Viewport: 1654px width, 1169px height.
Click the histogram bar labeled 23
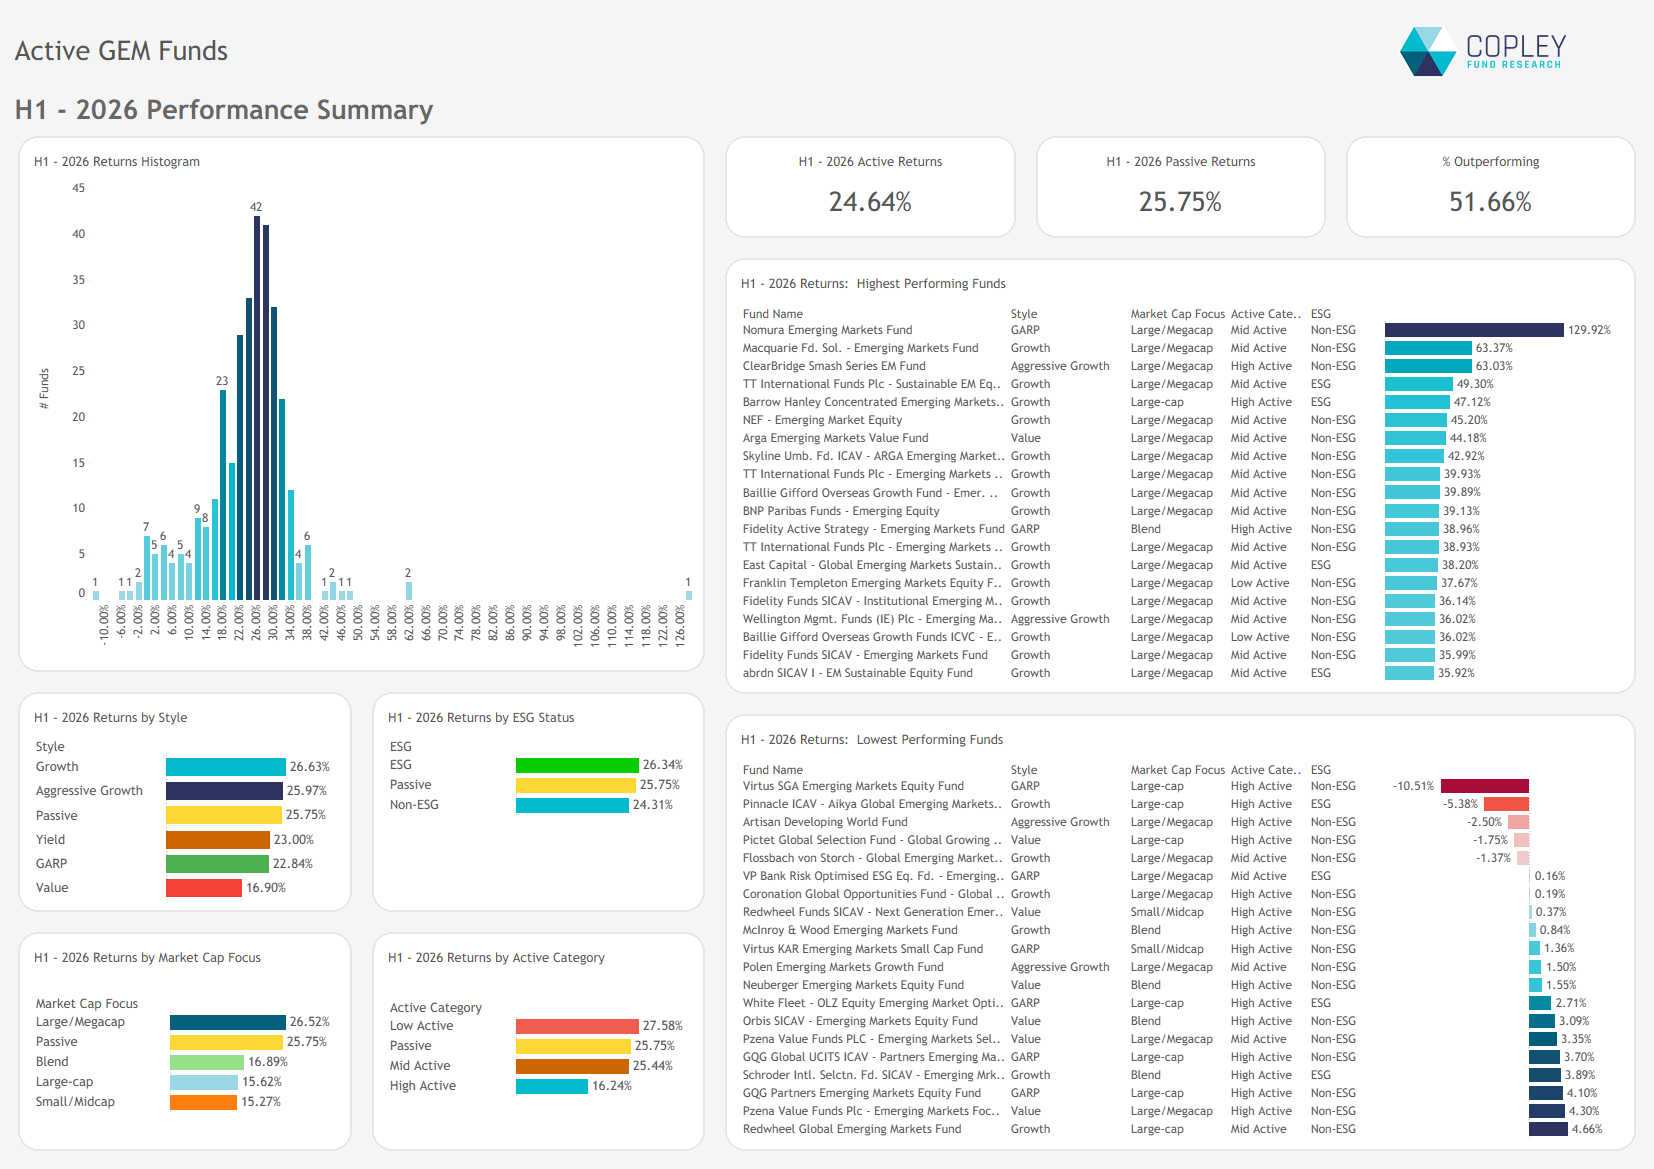coord(223,495)
